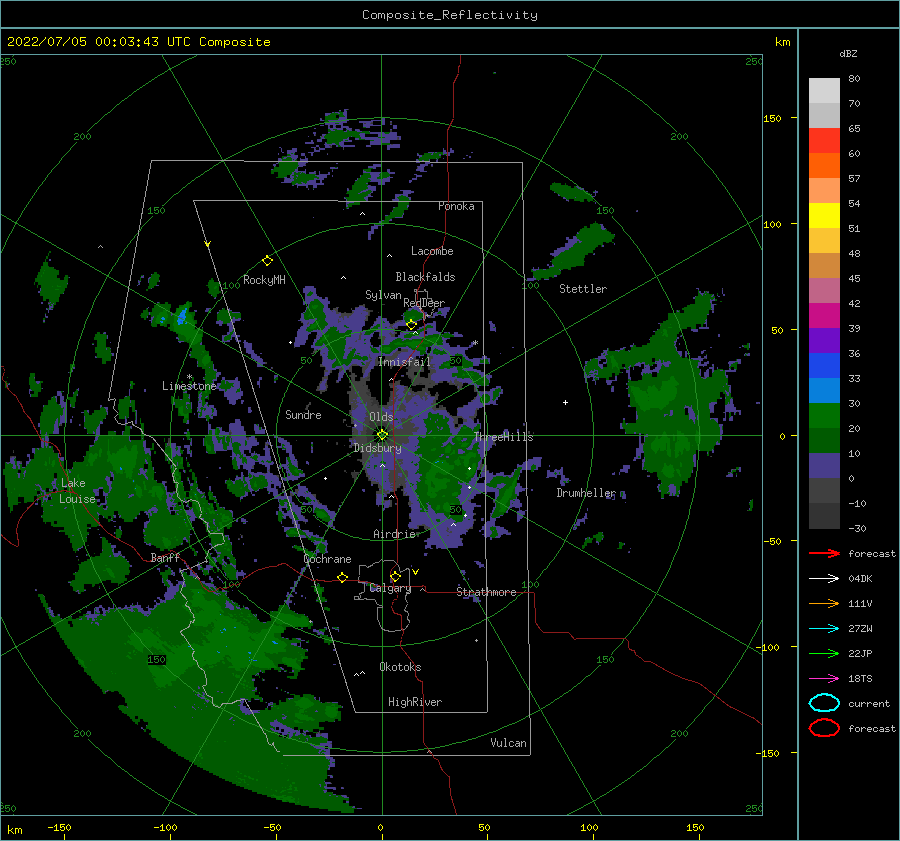Click the Cochrane label
The height and width of the screenshot is (841, 900).
point(327,559)
